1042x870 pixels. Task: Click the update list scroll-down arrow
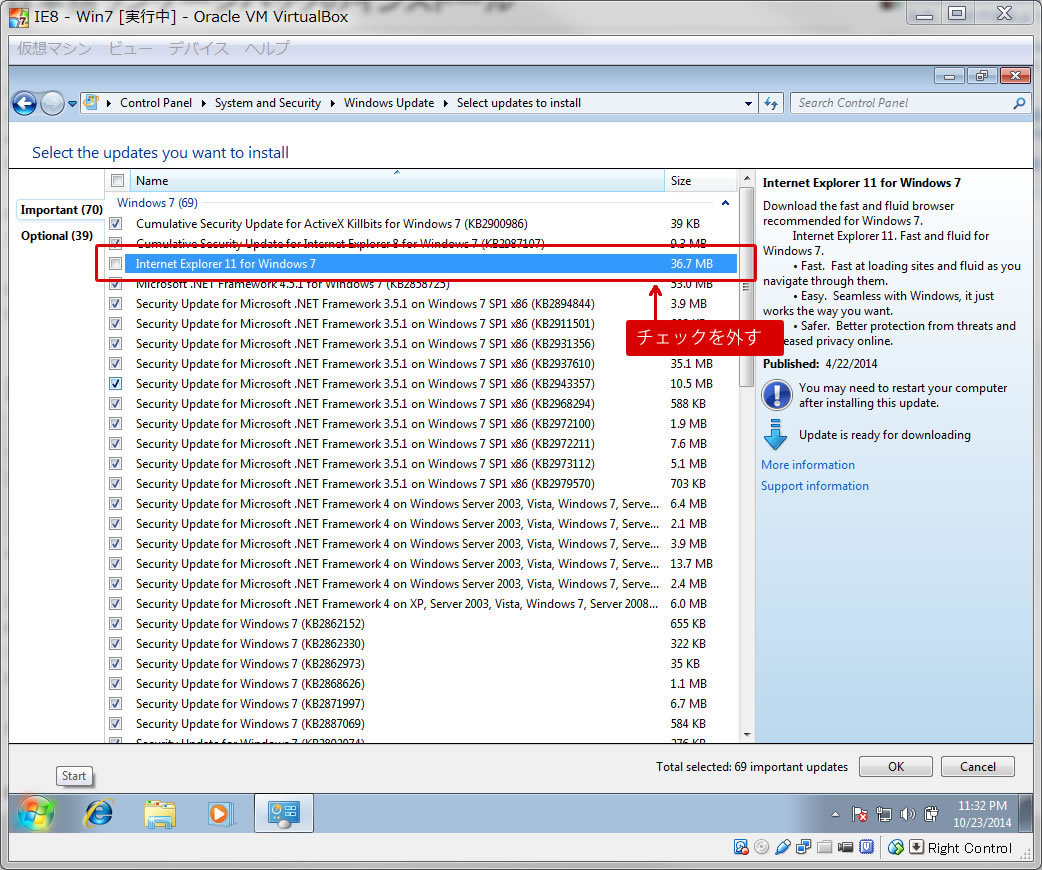[x=746, y=734]
